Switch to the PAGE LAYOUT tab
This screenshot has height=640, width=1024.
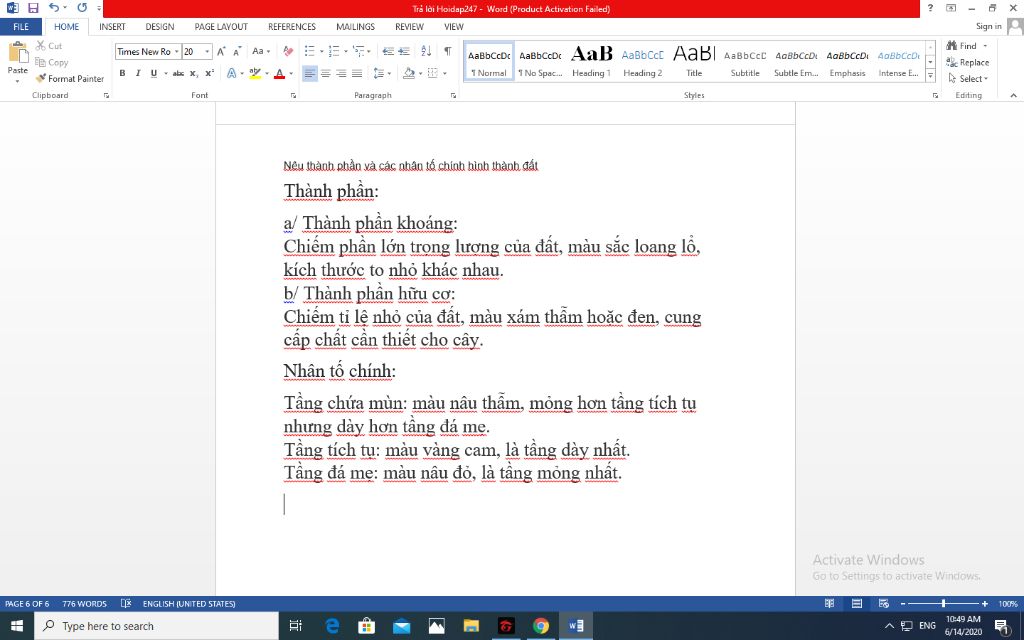point(221,27)
